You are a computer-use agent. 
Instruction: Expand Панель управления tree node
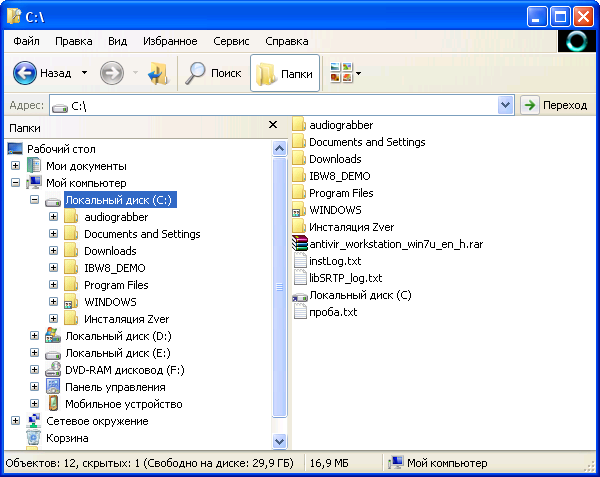point(34,386)
